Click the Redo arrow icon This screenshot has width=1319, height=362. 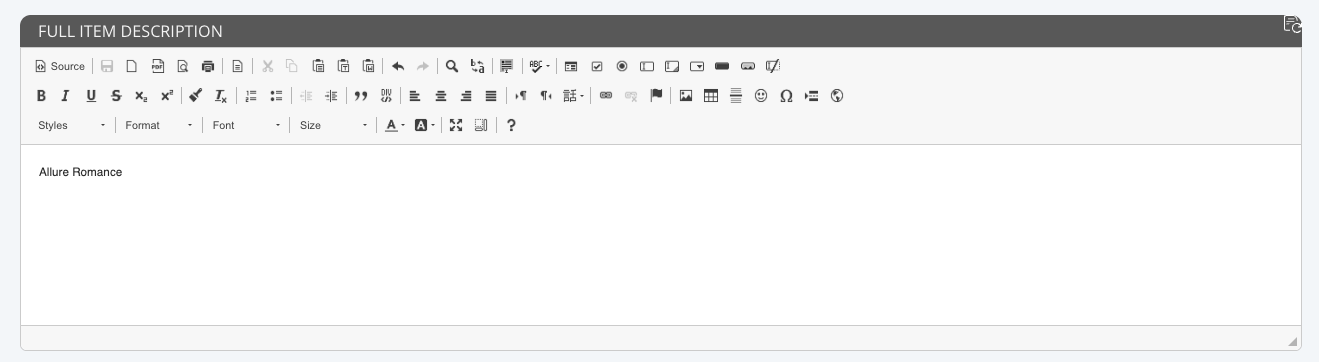click(423, 66)
